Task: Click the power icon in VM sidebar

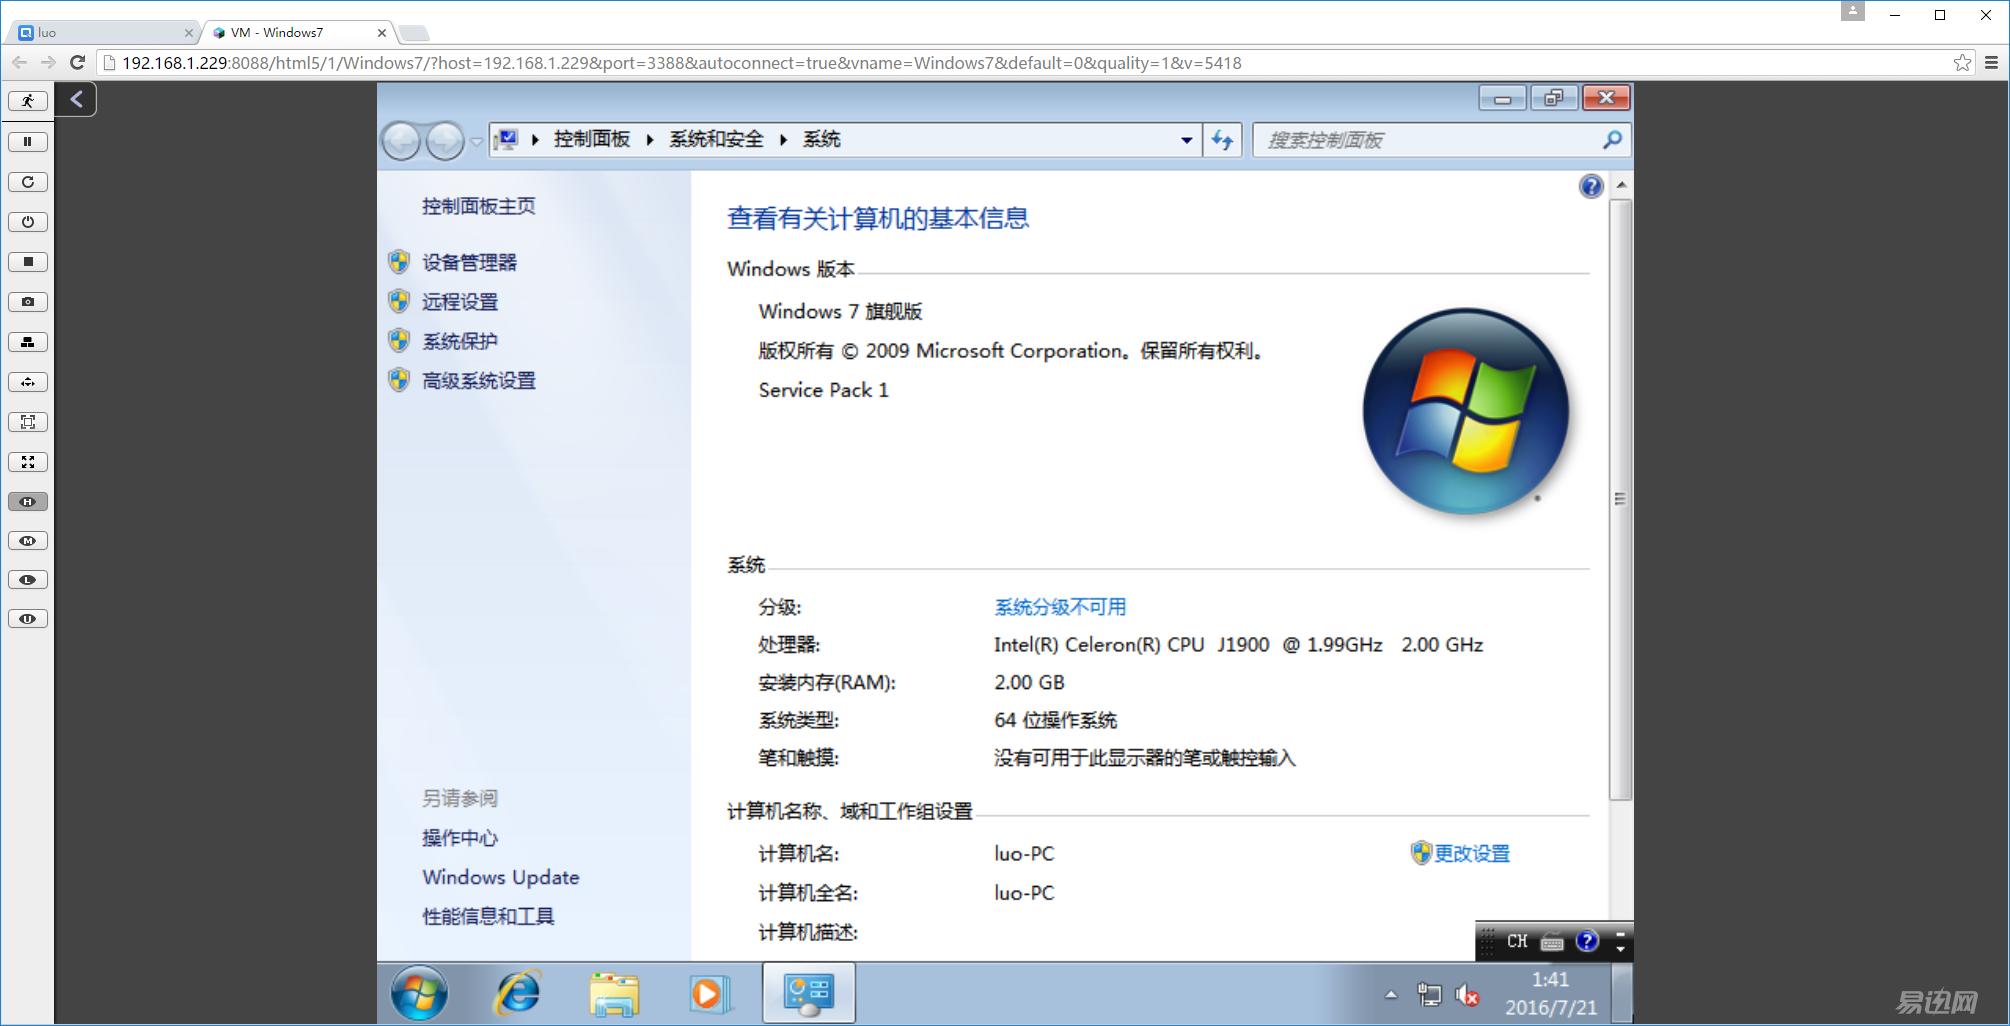Action: tap(28, 222)
